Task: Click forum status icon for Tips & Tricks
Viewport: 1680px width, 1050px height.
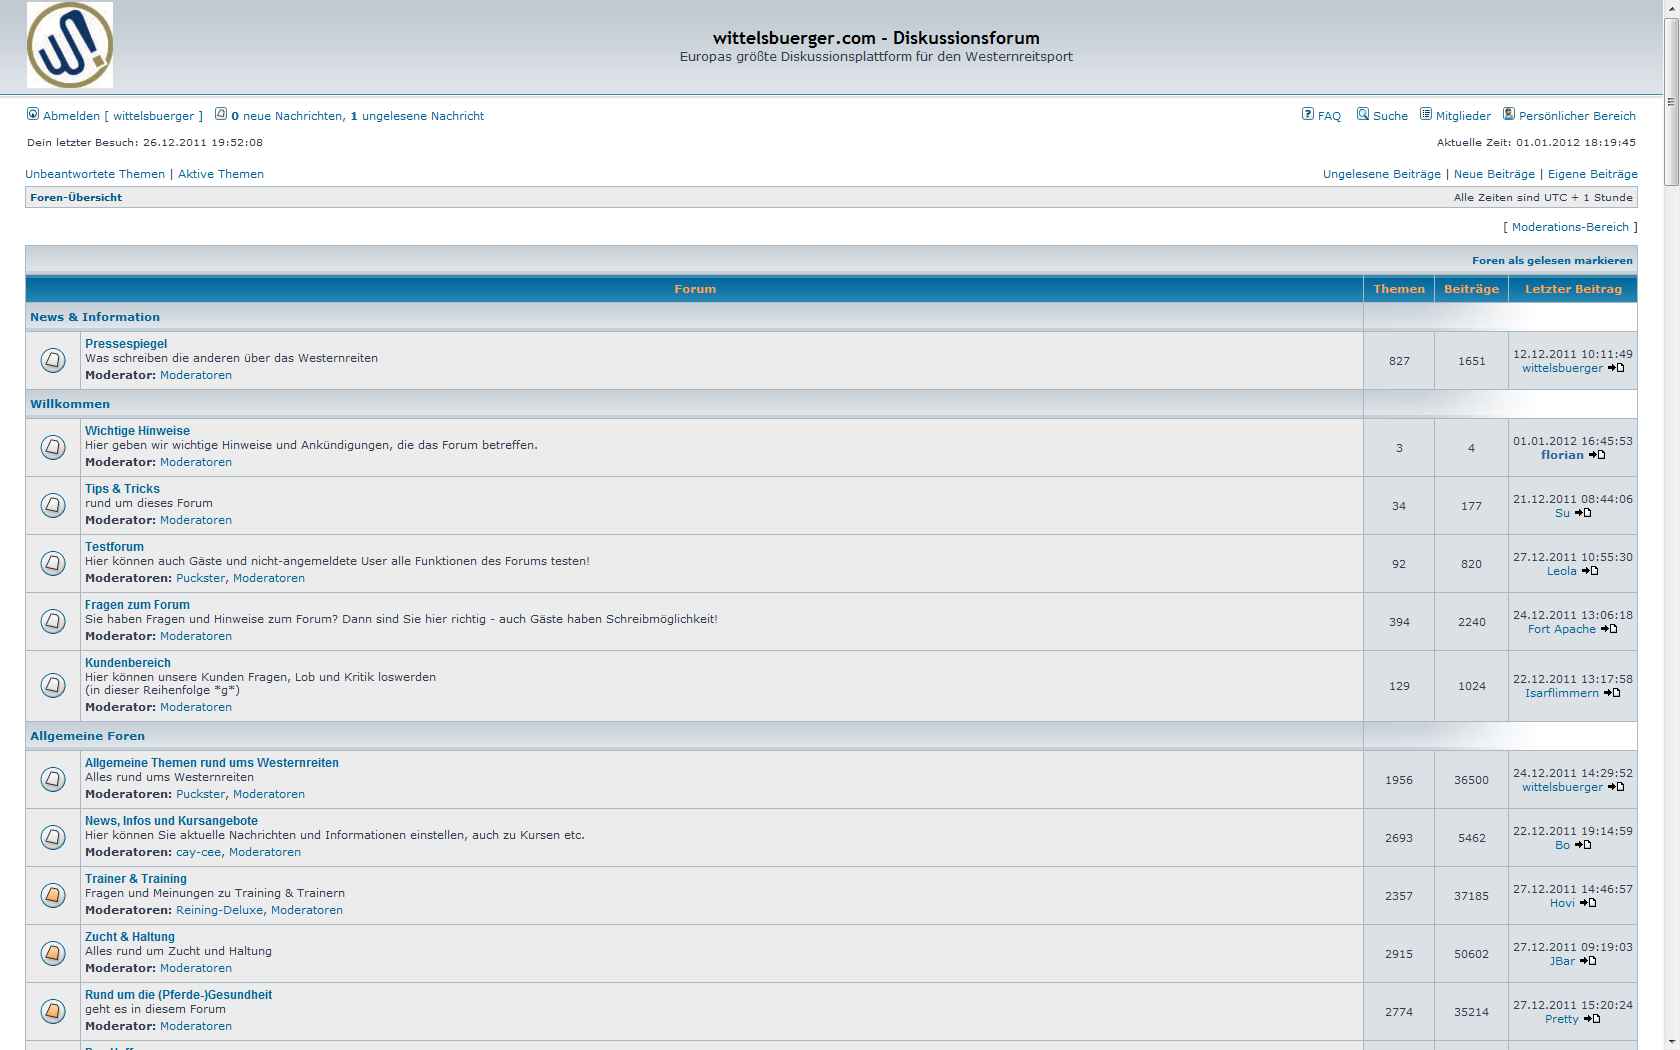Action: click(53, 505)
